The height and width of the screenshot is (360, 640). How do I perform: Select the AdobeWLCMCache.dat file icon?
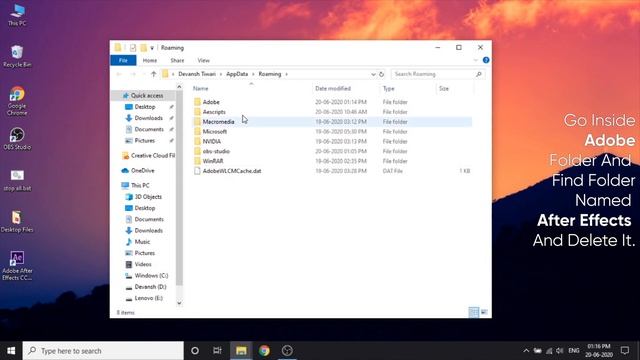tap(198, 171)
